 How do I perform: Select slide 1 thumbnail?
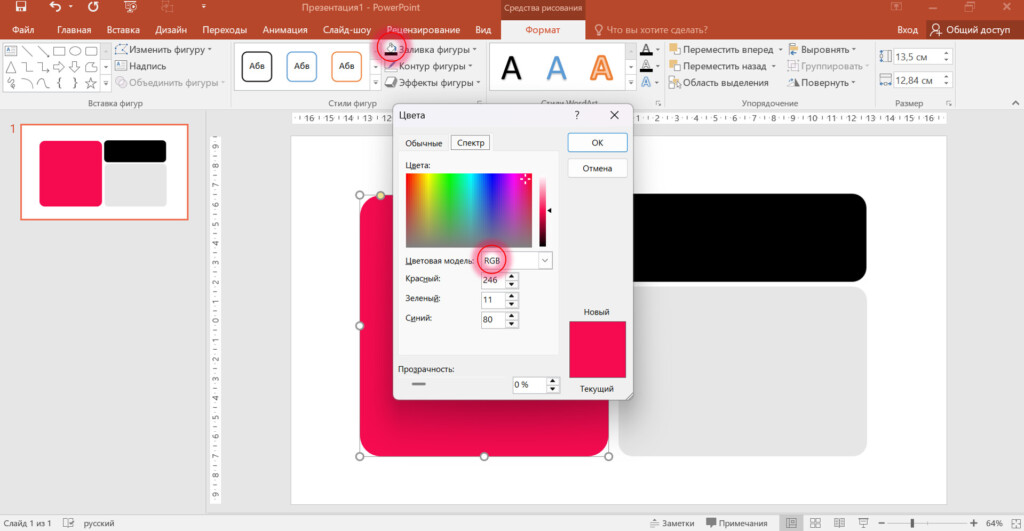[104, 172]
